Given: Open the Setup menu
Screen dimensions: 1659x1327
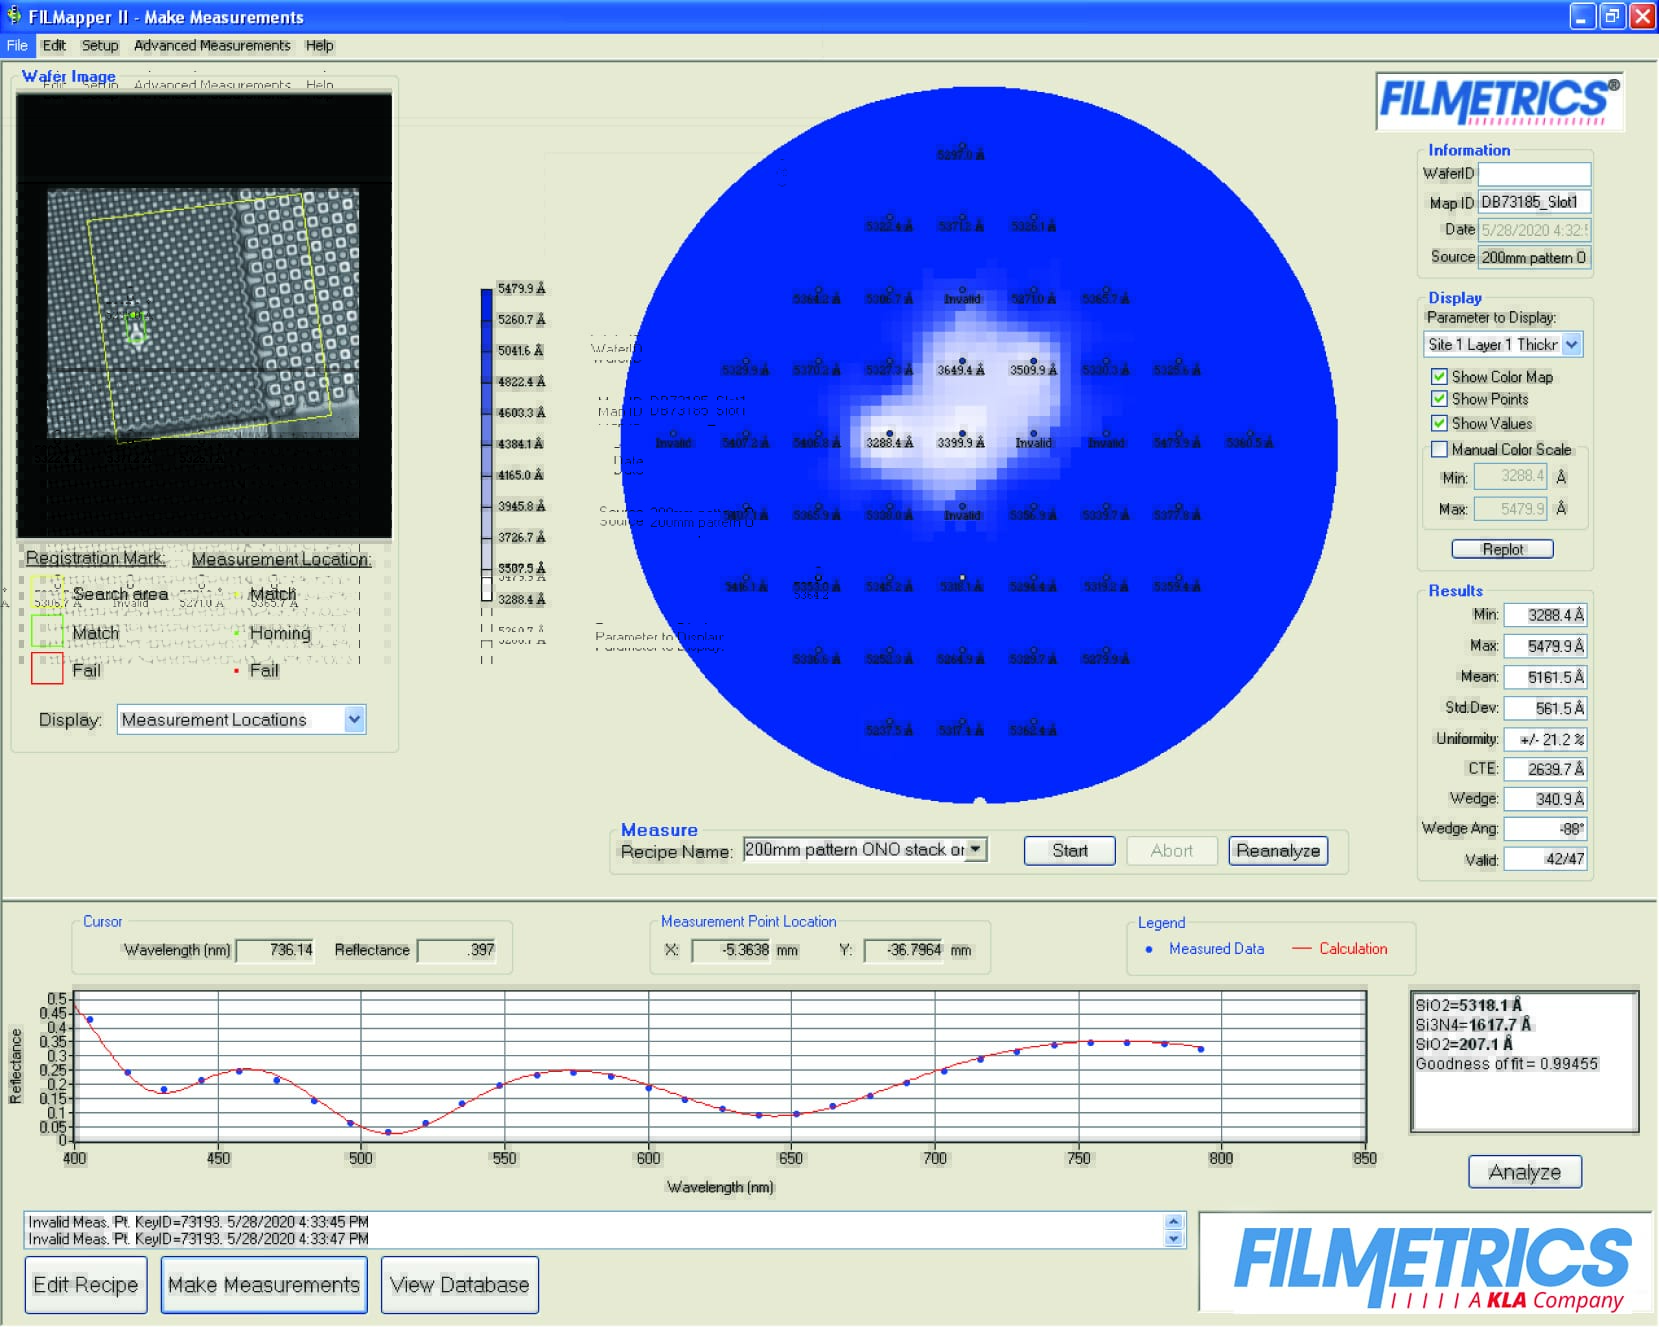Looking at the screenshot, I should (x=99, y=46).
